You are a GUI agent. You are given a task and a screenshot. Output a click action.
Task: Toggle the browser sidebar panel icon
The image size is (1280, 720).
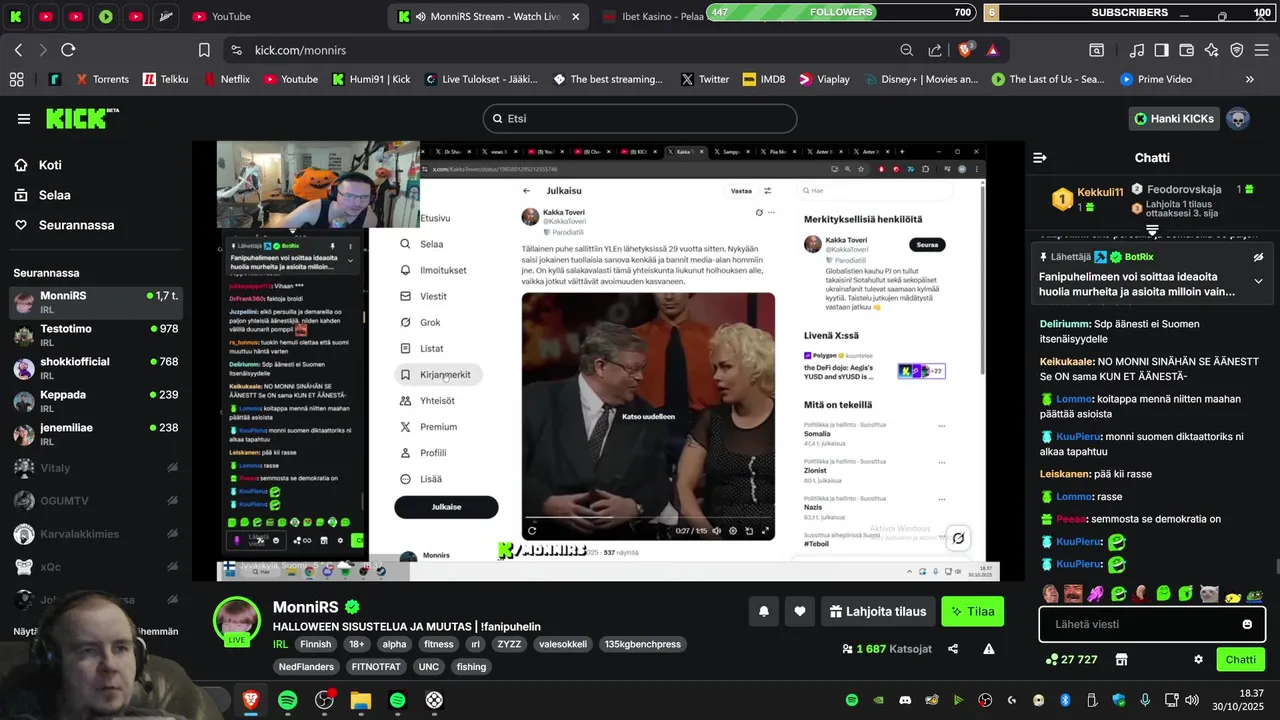[1161, 50]
